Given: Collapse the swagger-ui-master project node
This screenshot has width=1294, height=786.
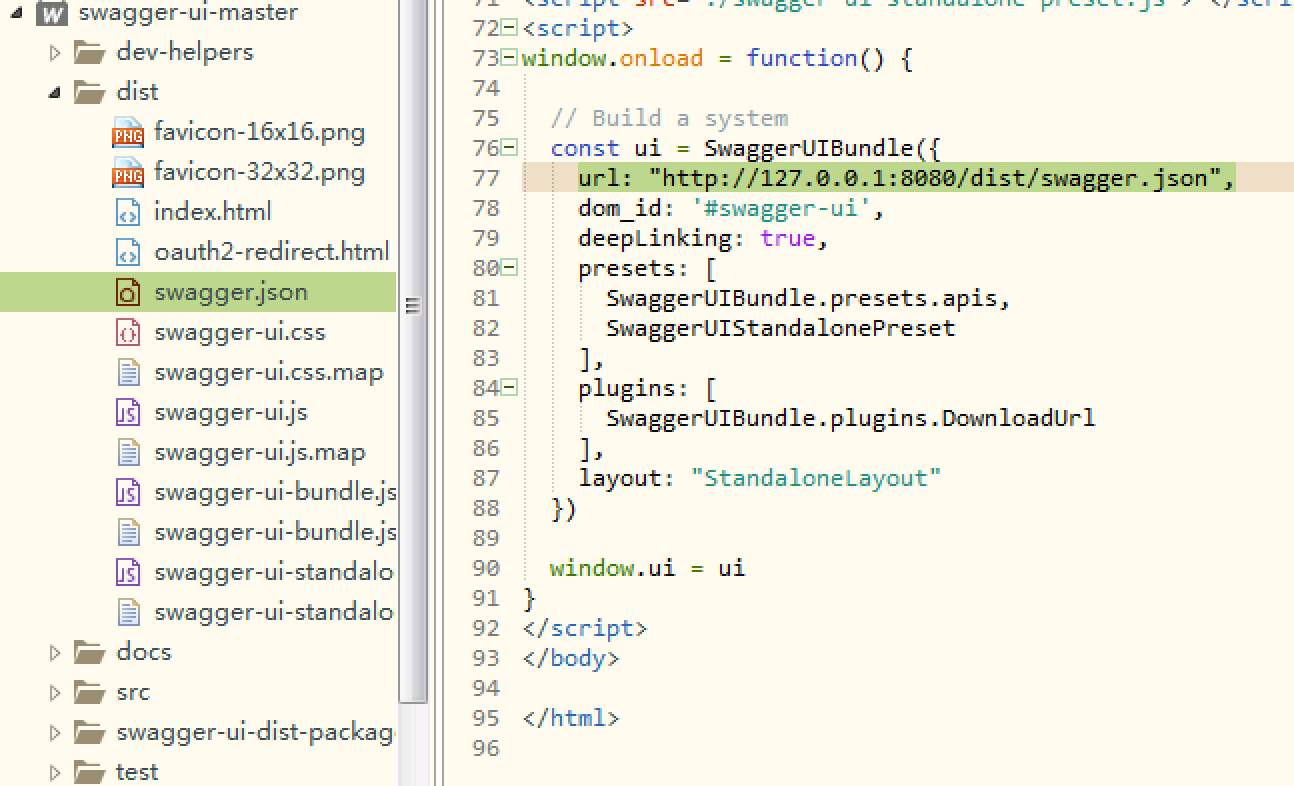Looking at the screenshot, I should click(18, 13).
